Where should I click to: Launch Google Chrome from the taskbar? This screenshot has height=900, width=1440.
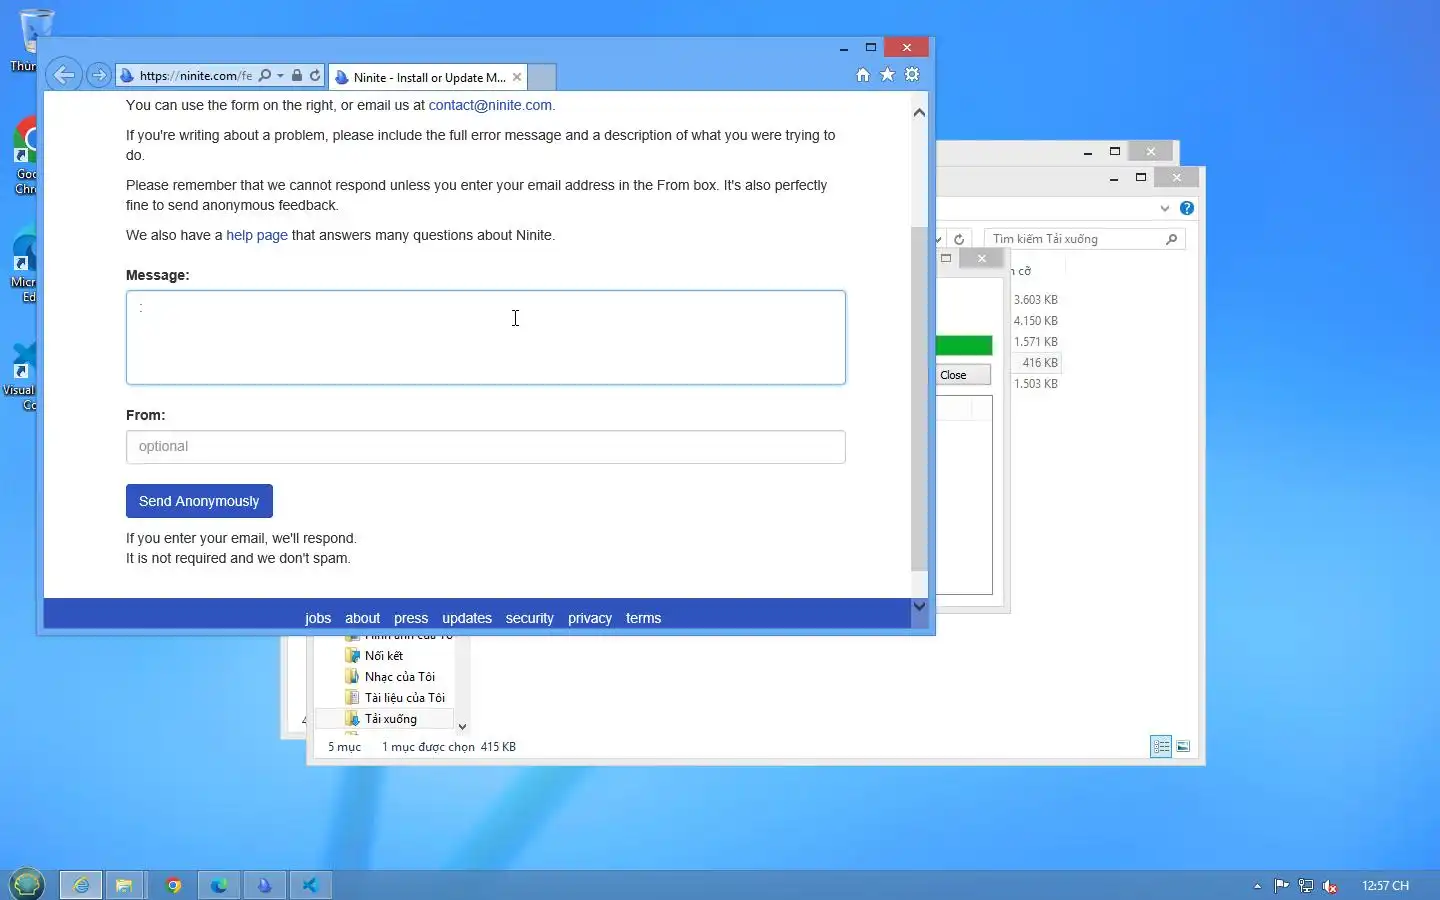click(173, 885)
